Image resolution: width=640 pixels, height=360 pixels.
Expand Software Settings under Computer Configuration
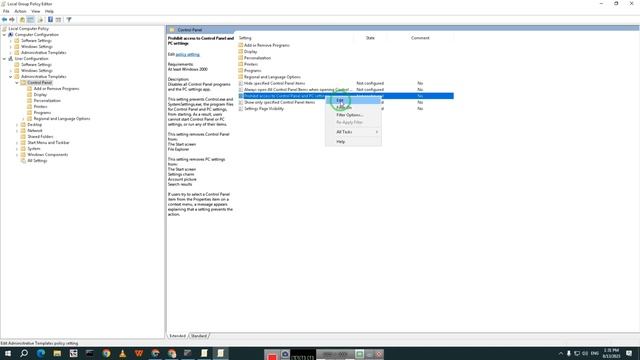pos(11,41)
